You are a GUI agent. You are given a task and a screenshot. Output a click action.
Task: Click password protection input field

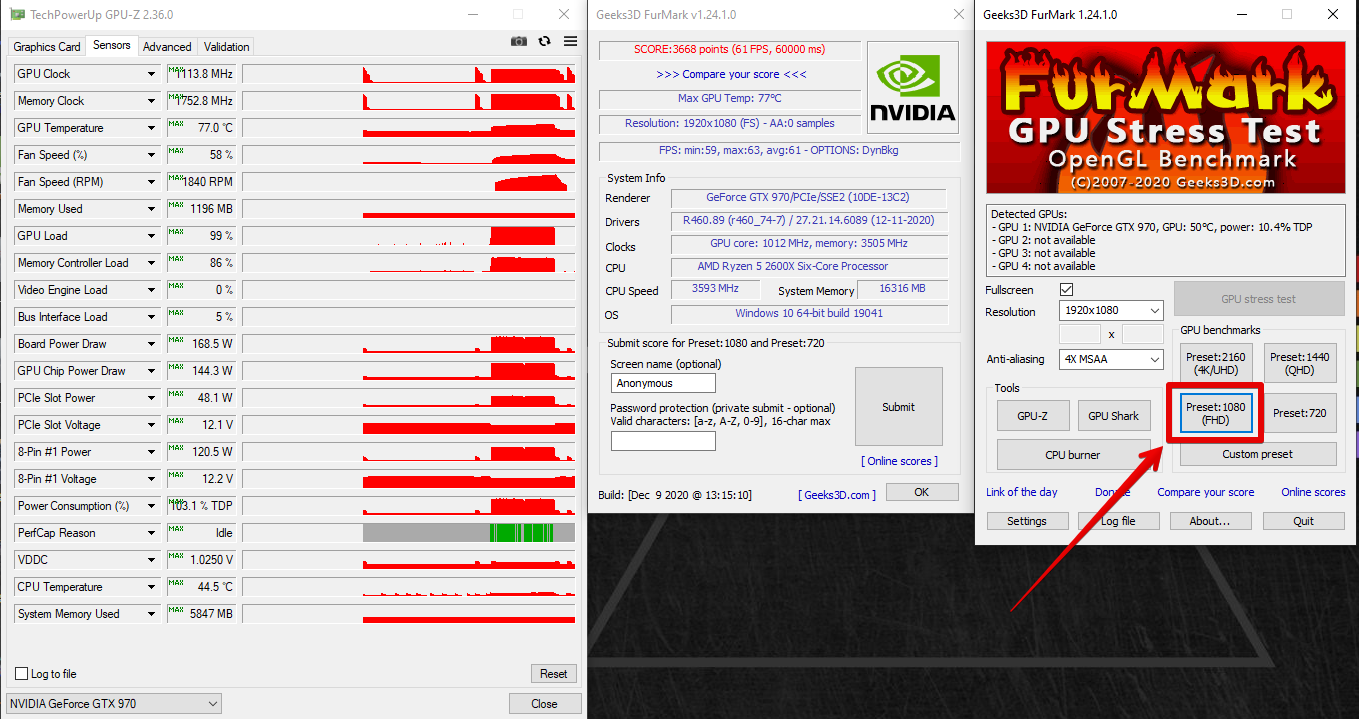coord(663,441)
